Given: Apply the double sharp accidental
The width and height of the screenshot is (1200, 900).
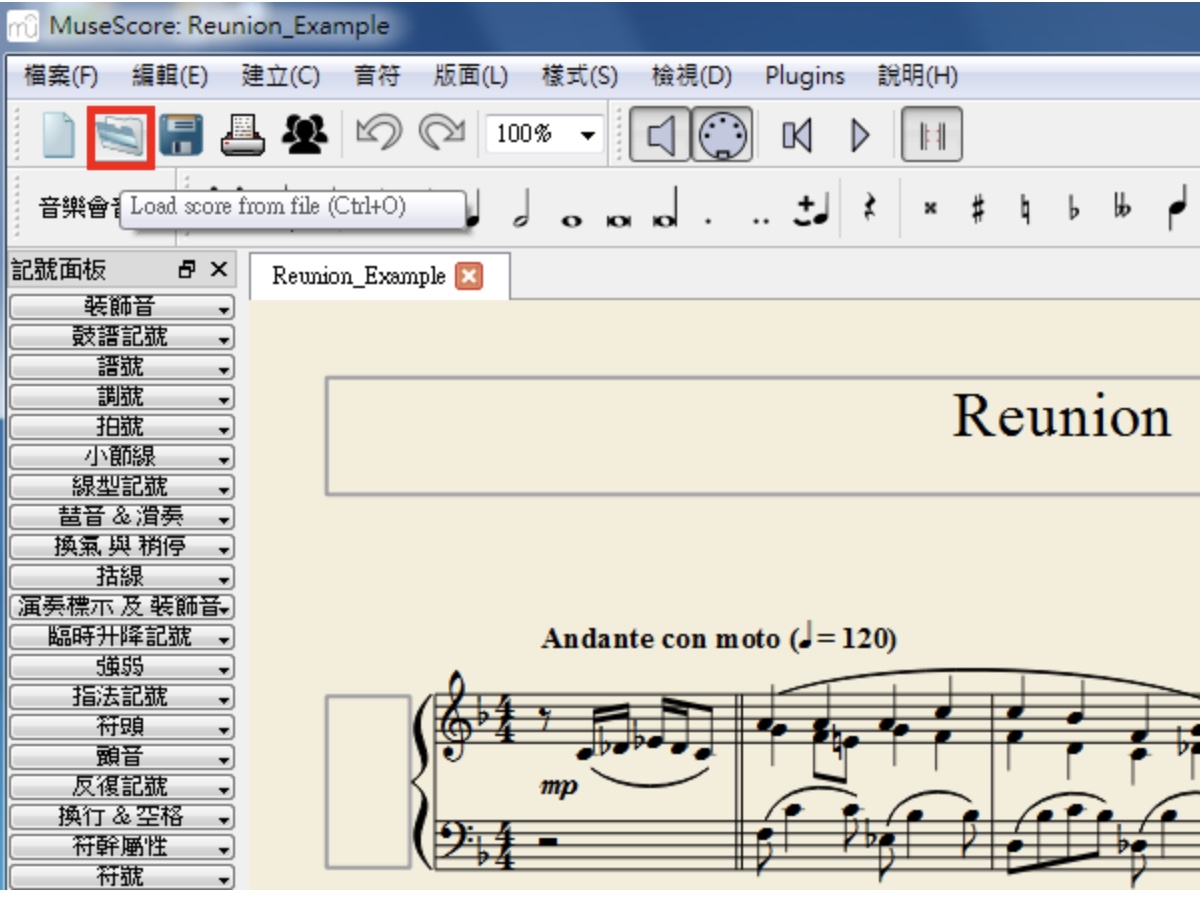Looking at the screenshot, I should click(x=931, y=209).
